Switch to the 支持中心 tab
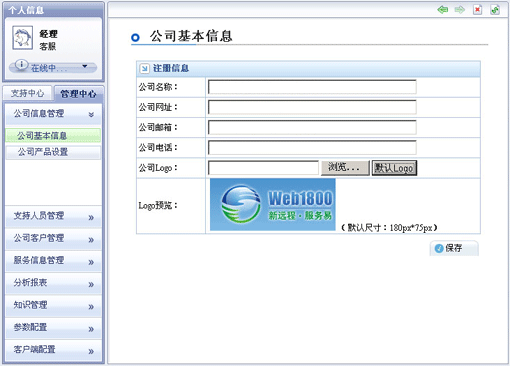This screenshot has height=366, width=510. 27,93
